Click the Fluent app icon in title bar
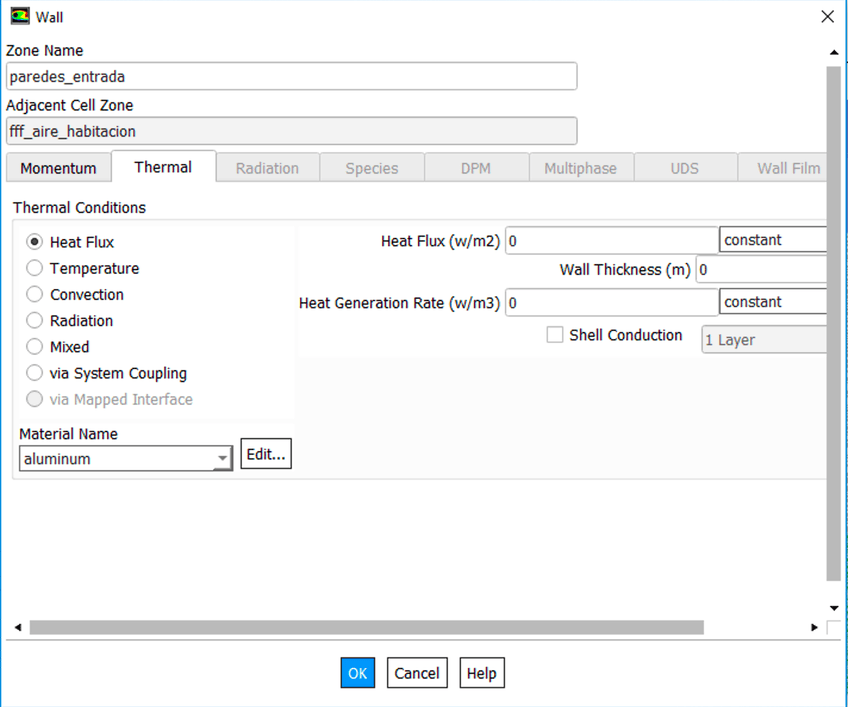The height and width of the screenshot is (707, 848). point(19,17)
